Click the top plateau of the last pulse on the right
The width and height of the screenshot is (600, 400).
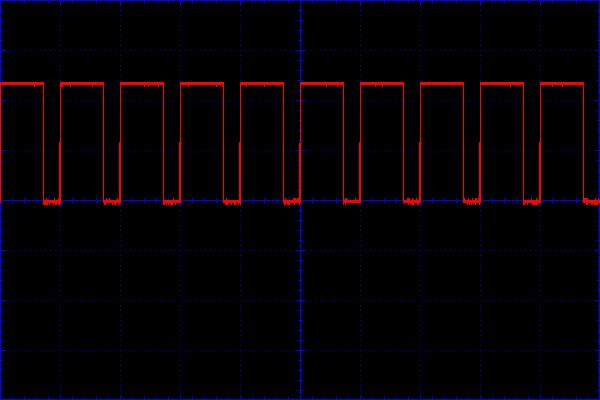click(562, 85)
